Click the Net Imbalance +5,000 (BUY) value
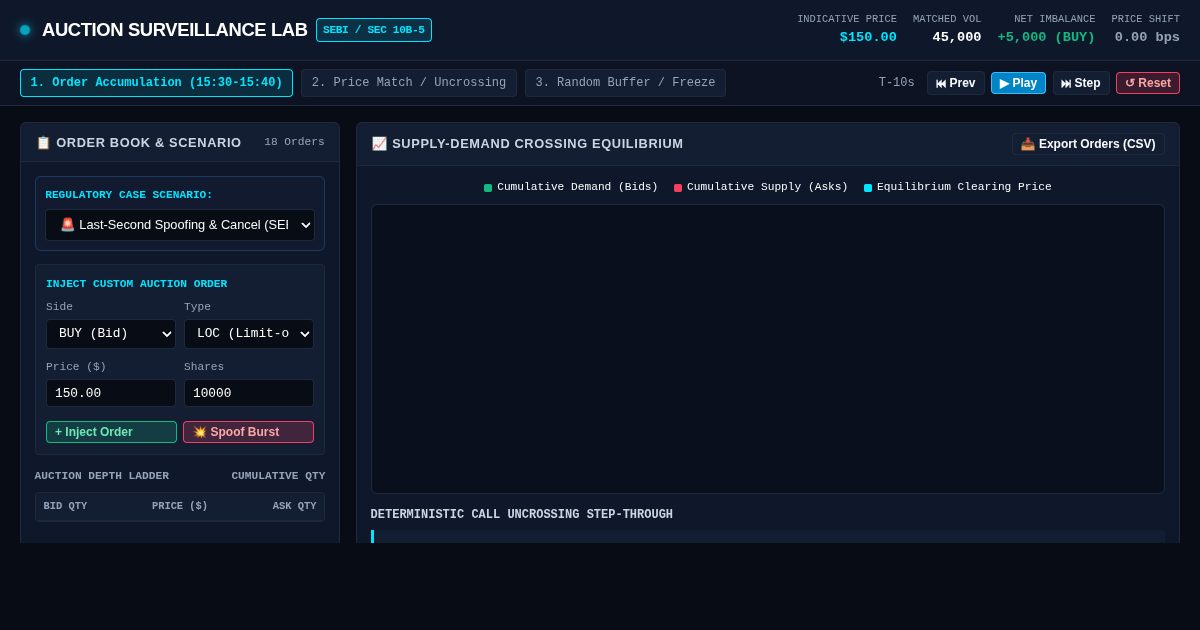The height and width of the screenshot is (630, 1200). pyautogui.click(x=1046, y=37)
